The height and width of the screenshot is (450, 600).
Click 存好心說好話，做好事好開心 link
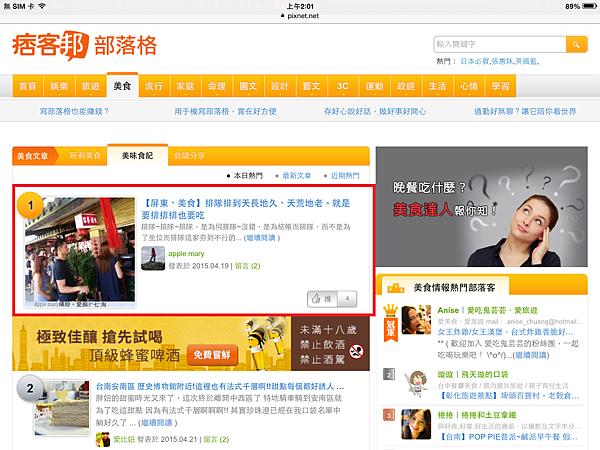pos(375,111)
